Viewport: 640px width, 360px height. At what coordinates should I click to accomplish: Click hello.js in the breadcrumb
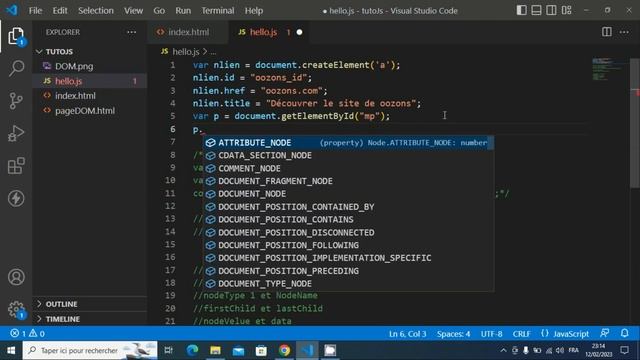[x=185, y=52]
